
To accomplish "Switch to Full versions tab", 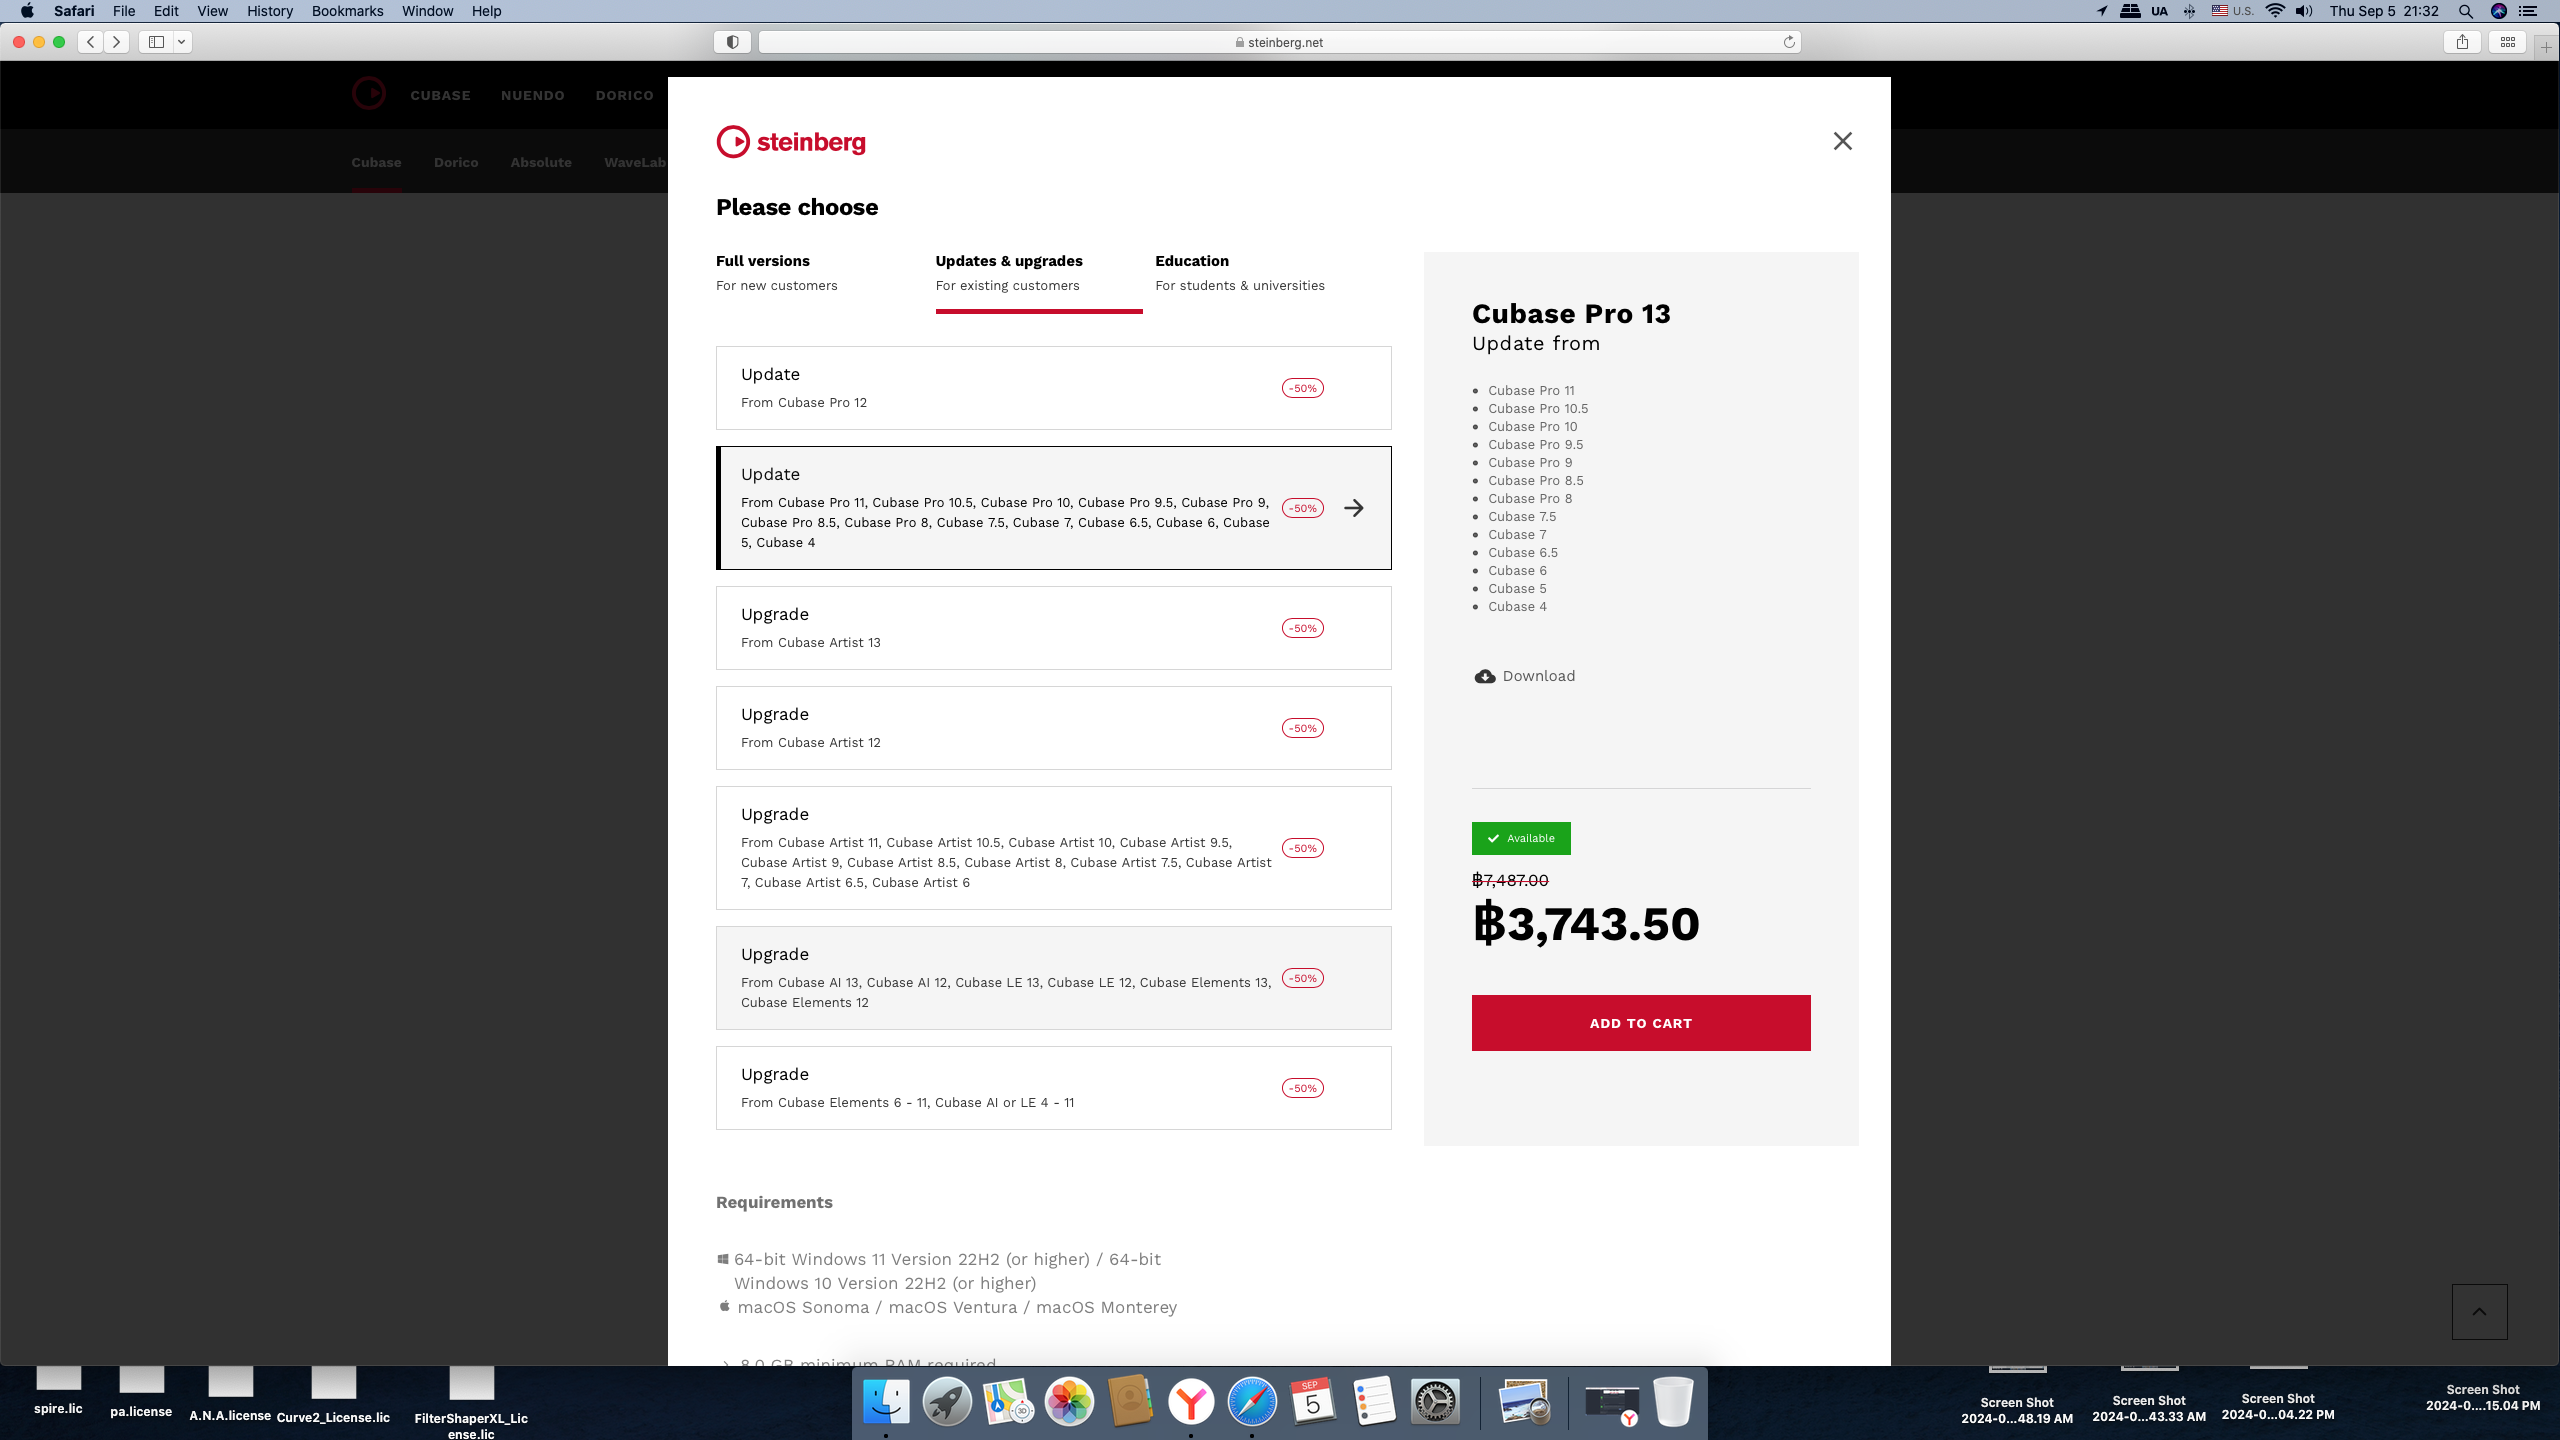I will click(777, 273).
